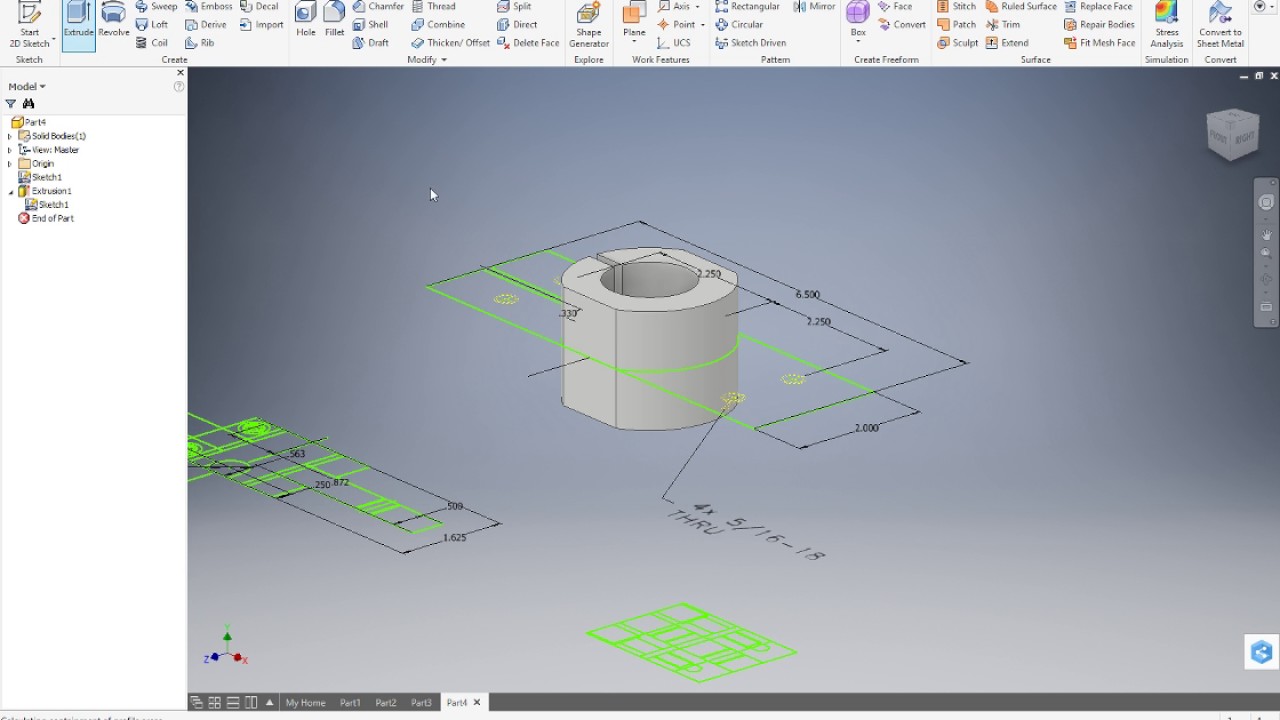This screenshot has width=1280, height=720.
Task: Click Thicken/ Offset tool
Action: pyautogui.click(x=450, y=42)
